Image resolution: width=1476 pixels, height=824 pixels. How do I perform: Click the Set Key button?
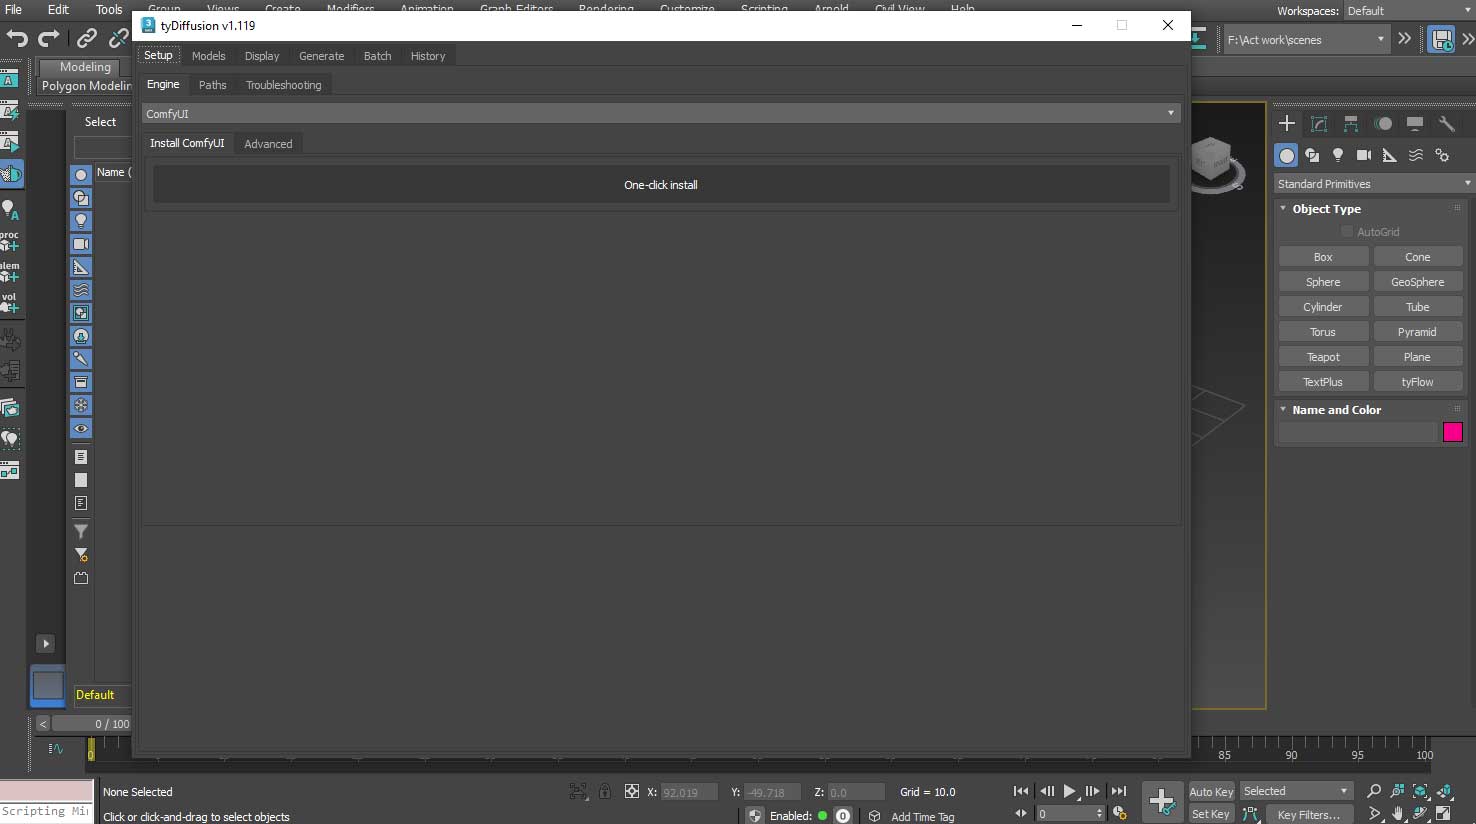point(1211,814)
